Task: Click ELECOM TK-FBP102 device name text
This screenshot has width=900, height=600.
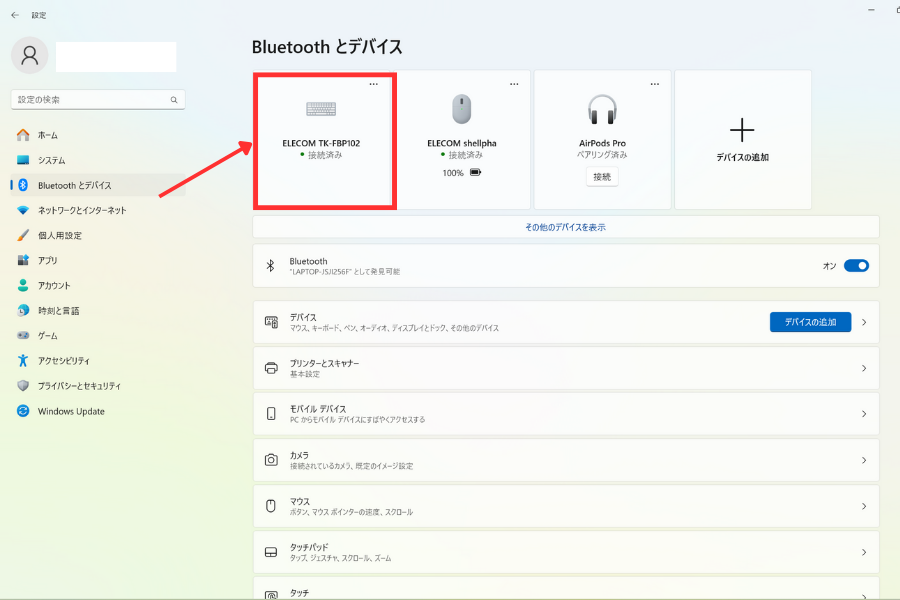Action: (x=321, y=143)
